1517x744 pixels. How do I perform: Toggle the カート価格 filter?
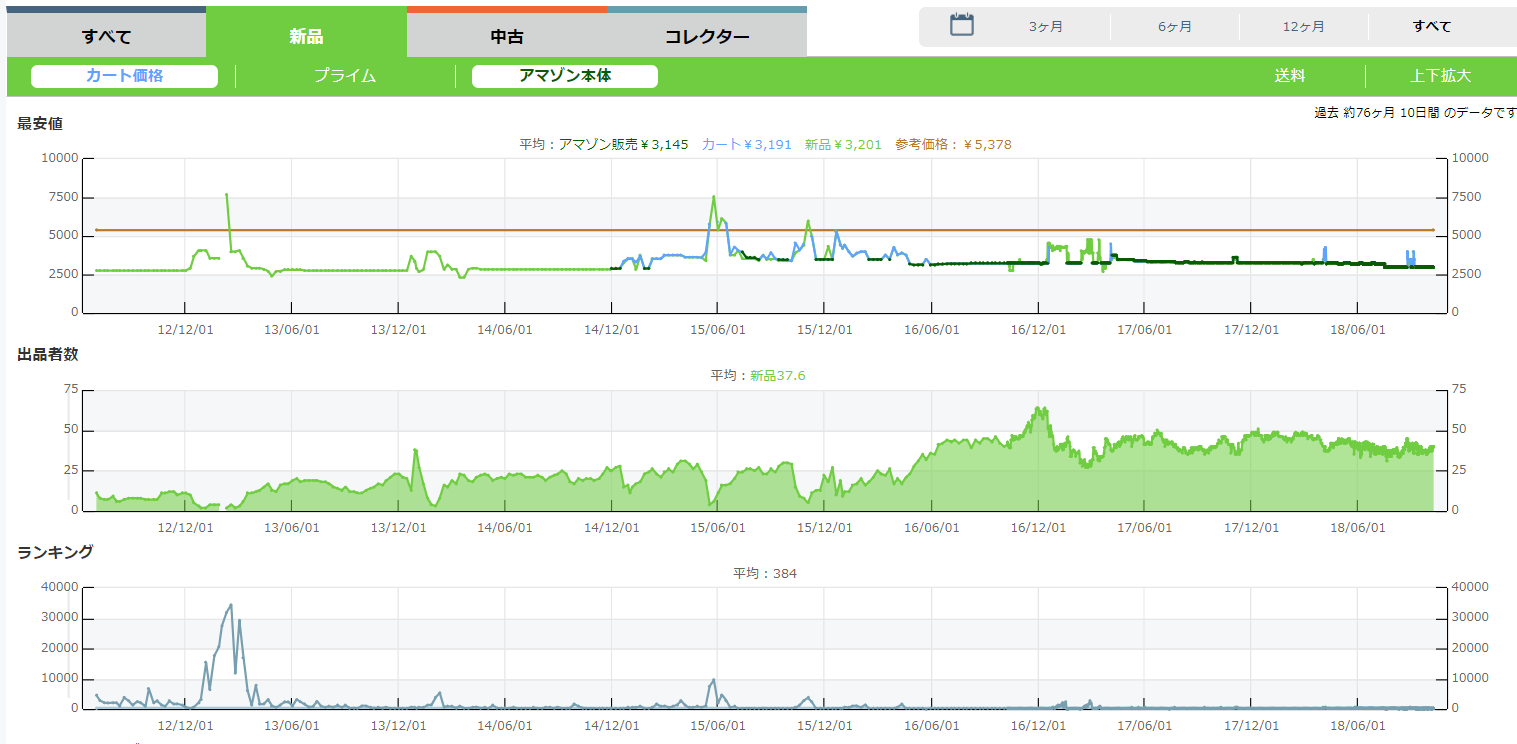[x=124, y=76]
